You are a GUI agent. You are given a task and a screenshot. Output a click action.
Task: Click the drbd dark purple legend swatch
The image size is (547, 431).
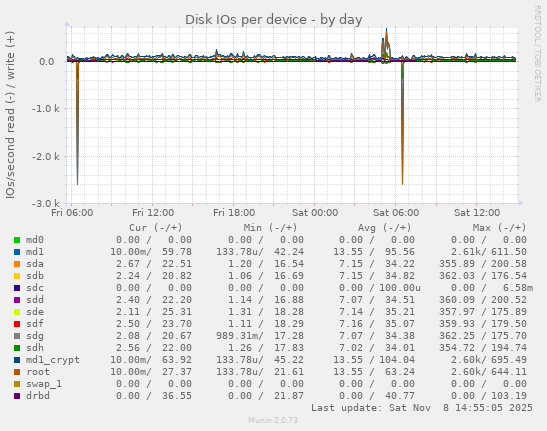tap(17, 396)
